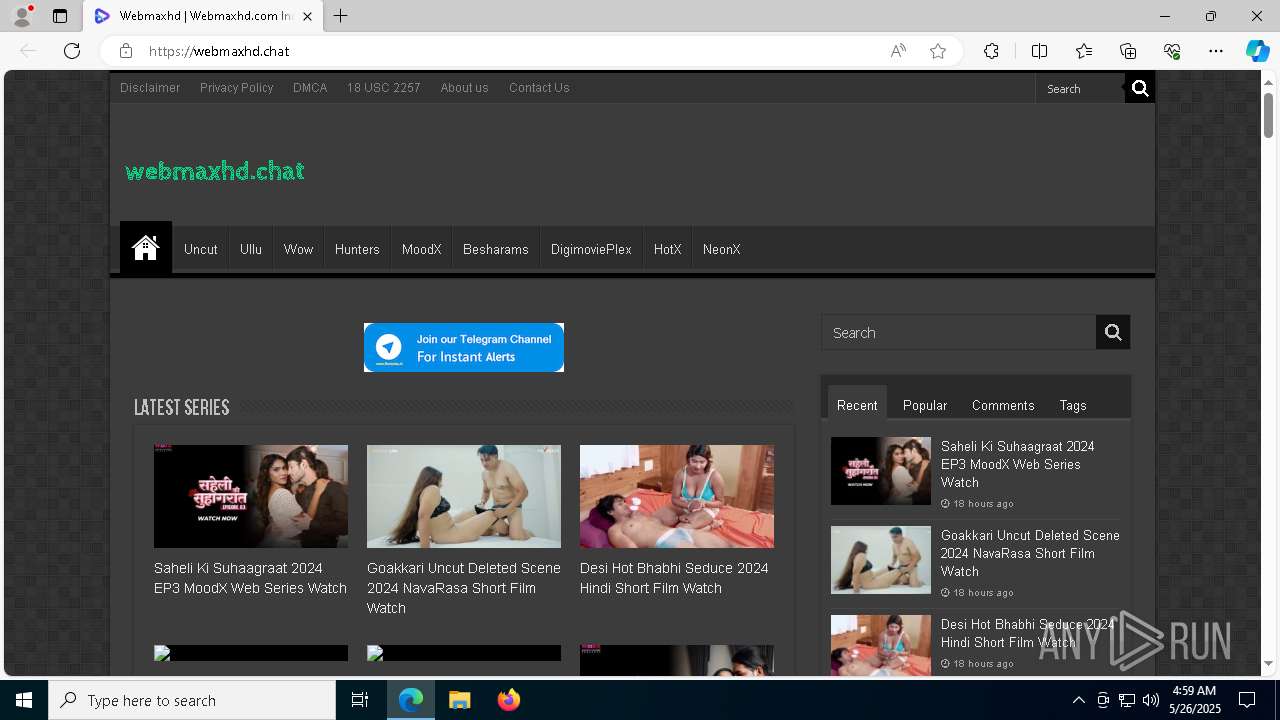Open Task View in taskbar

[x=360, y=700]
